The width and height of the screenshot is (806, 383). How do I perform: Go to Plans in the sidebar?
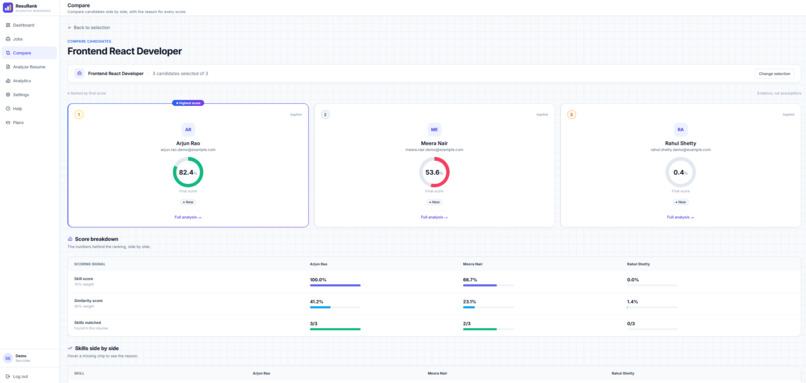coord(29,122)
